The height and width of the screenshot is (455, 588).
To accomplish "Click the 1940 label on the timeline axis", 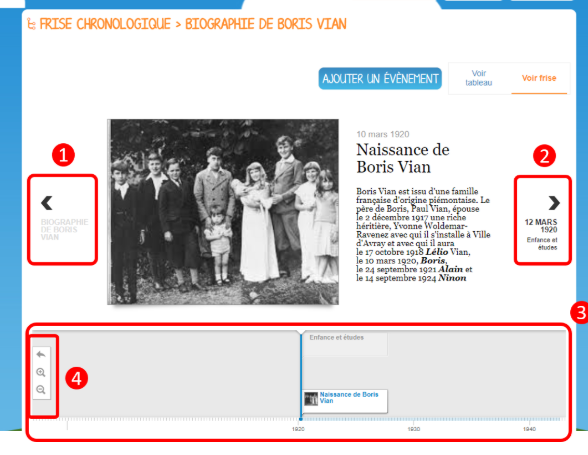I will coord(529,429).
